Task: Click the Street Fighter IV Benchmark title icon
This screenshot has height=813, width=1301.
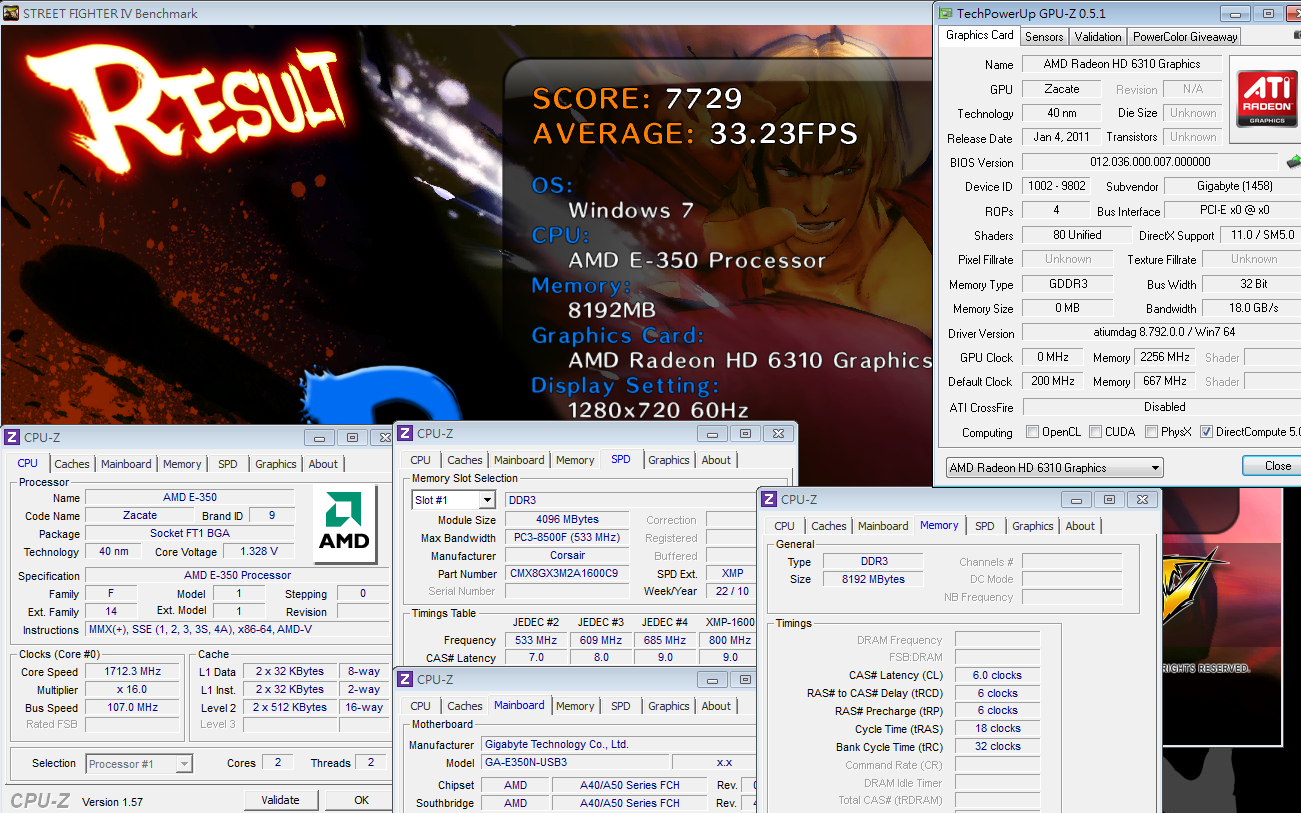Action: [11, 13]
